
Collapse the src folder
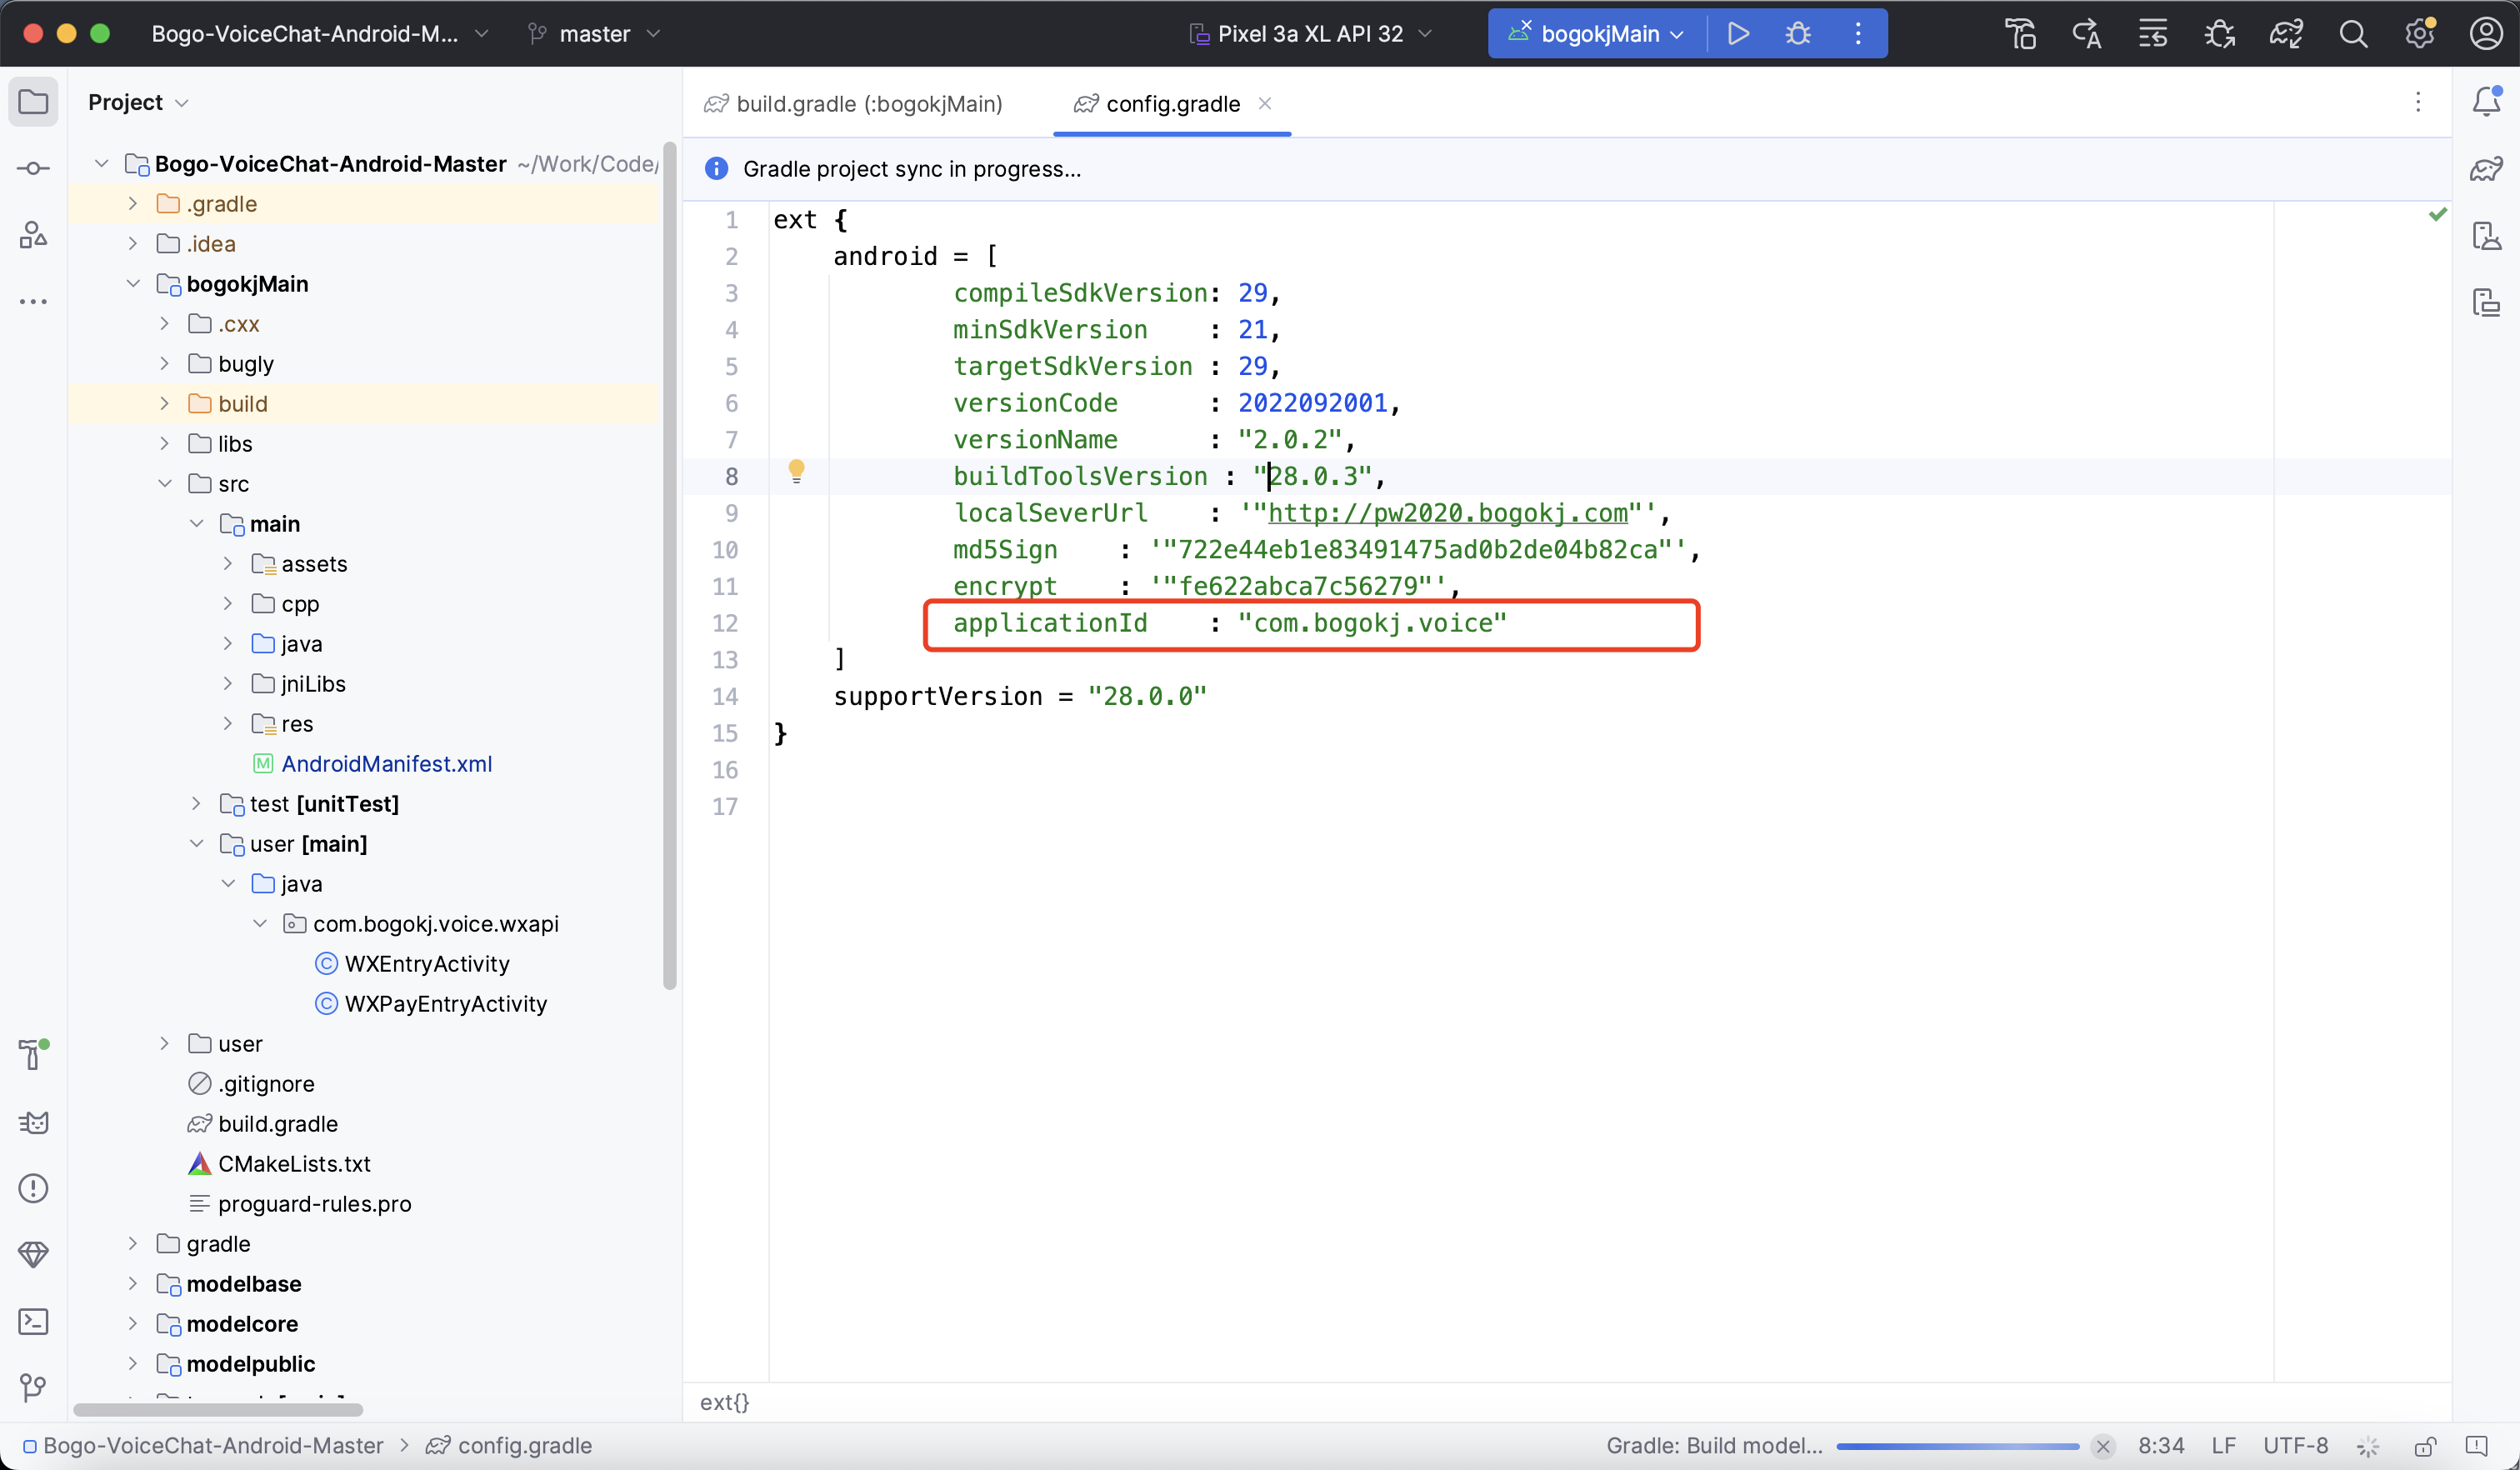pos(165,483)
